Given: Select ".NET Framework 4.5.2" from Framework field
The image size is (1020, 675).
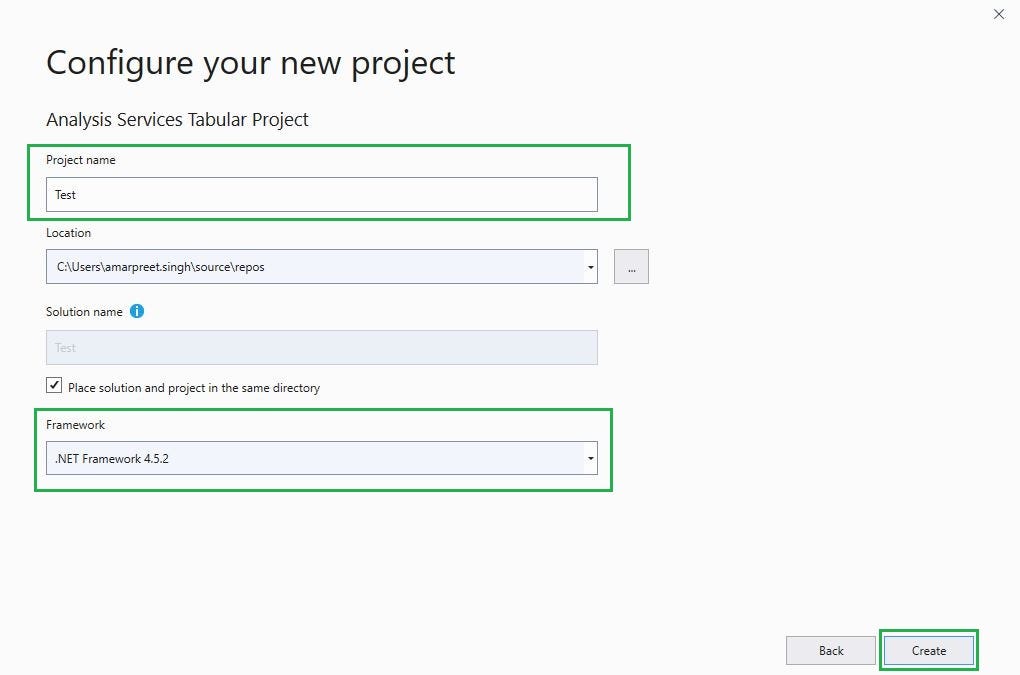Looking at the screenshot, I should [320, 458].
